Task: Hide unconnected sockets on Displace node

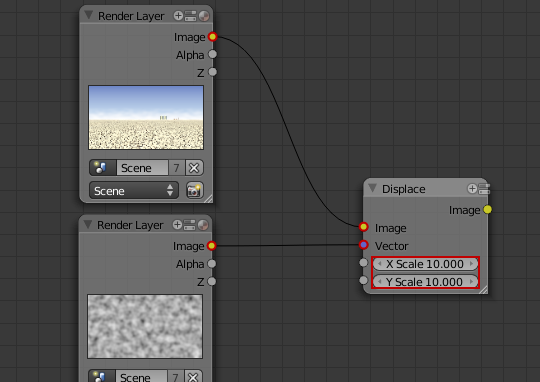Action: pos(472,188)
